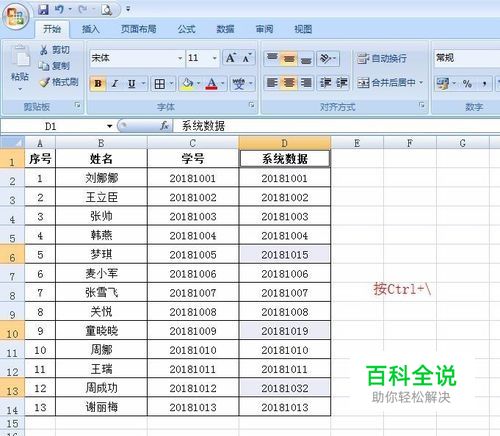Open the fill color dropdown arrow
This screenshot has width=500, height=436.
click(199, 83)
